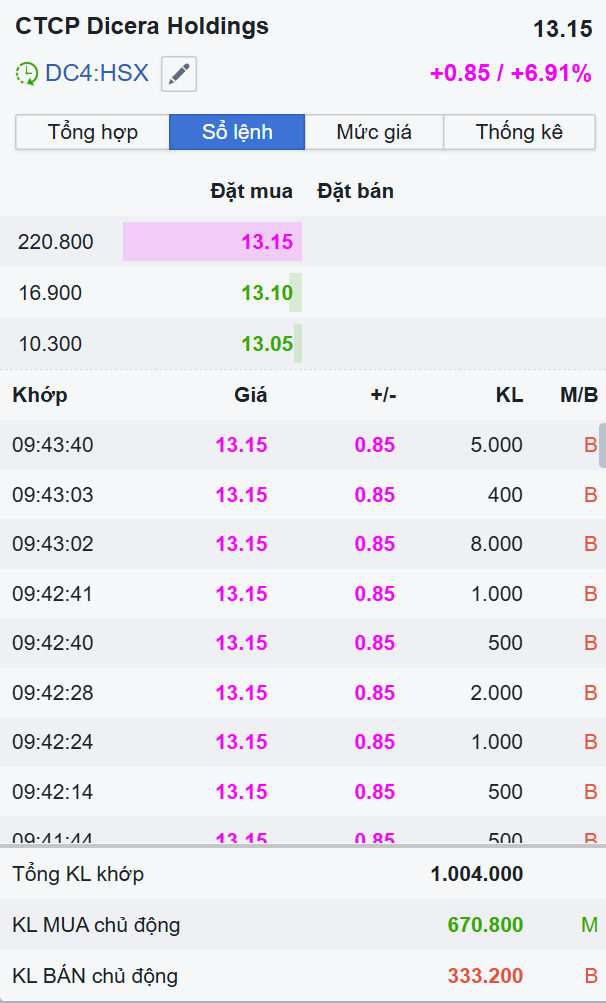Open the Mức giá tab
The width and height of the screenshot is (606, 1003).
click(x=374, y=132)
